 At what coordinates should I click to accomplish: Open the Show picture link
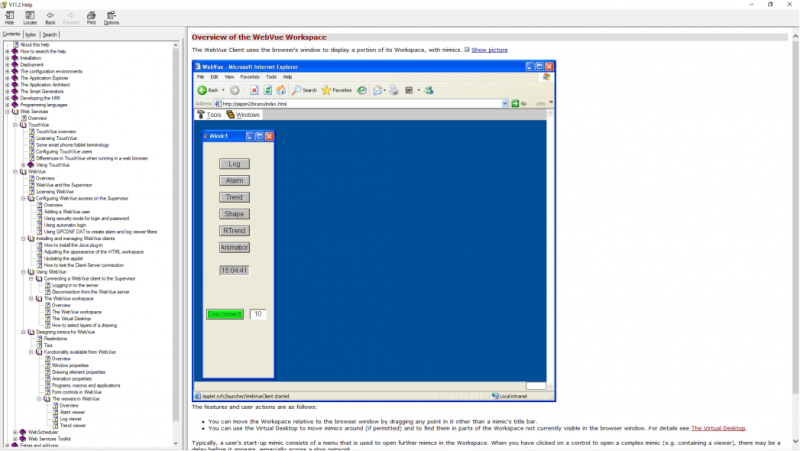[x=489, y=50]
